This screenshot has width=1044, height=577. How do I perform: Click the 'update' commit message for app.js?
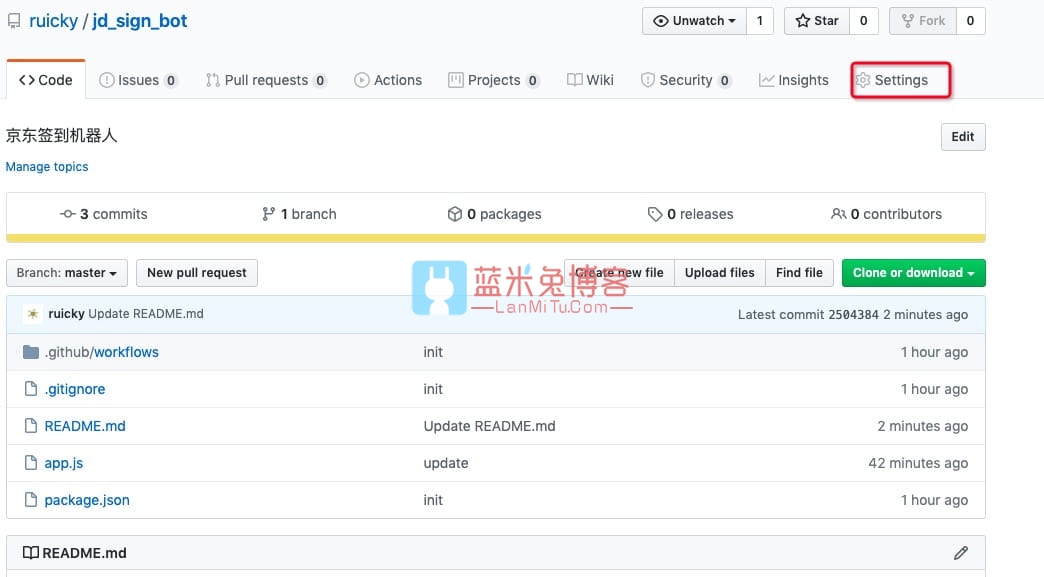tap(446, 463)
